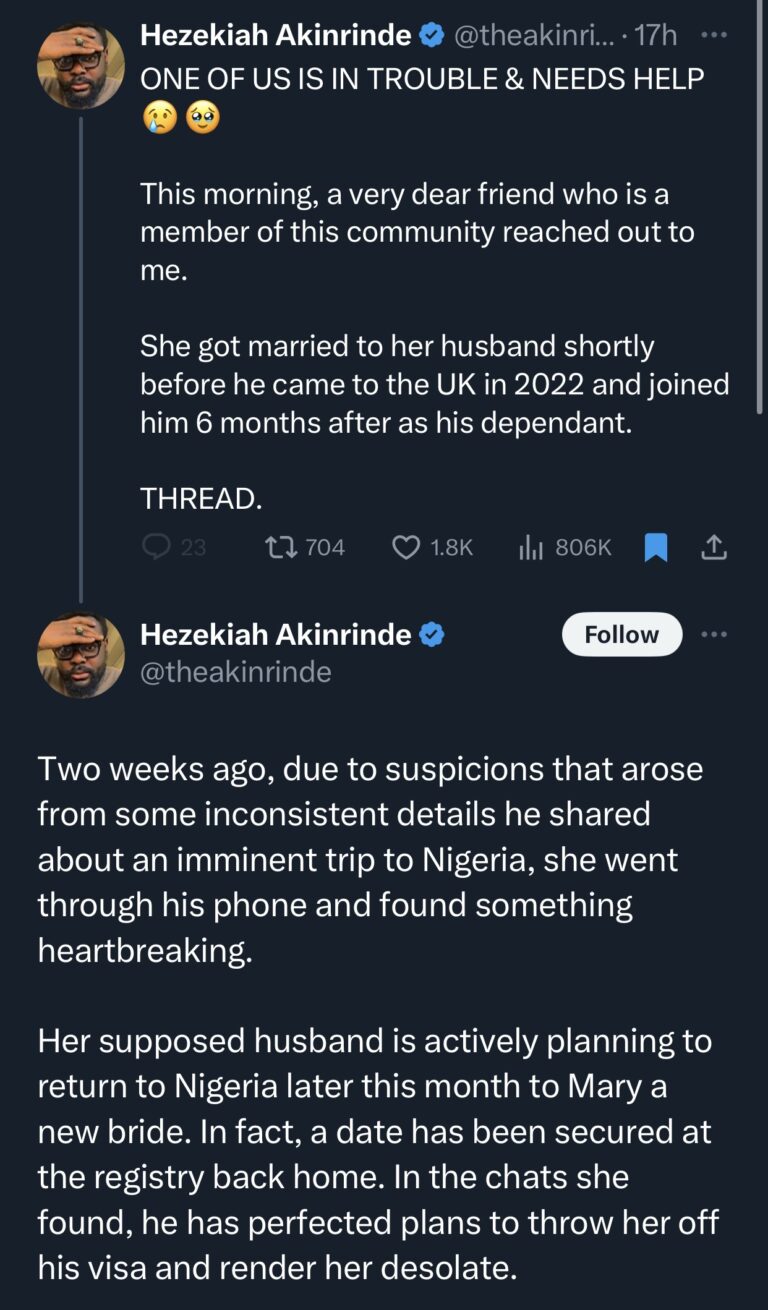Open the tweet's 17h timestamp link
This screenshot has height=1310, width=768.
click(656, 36)
